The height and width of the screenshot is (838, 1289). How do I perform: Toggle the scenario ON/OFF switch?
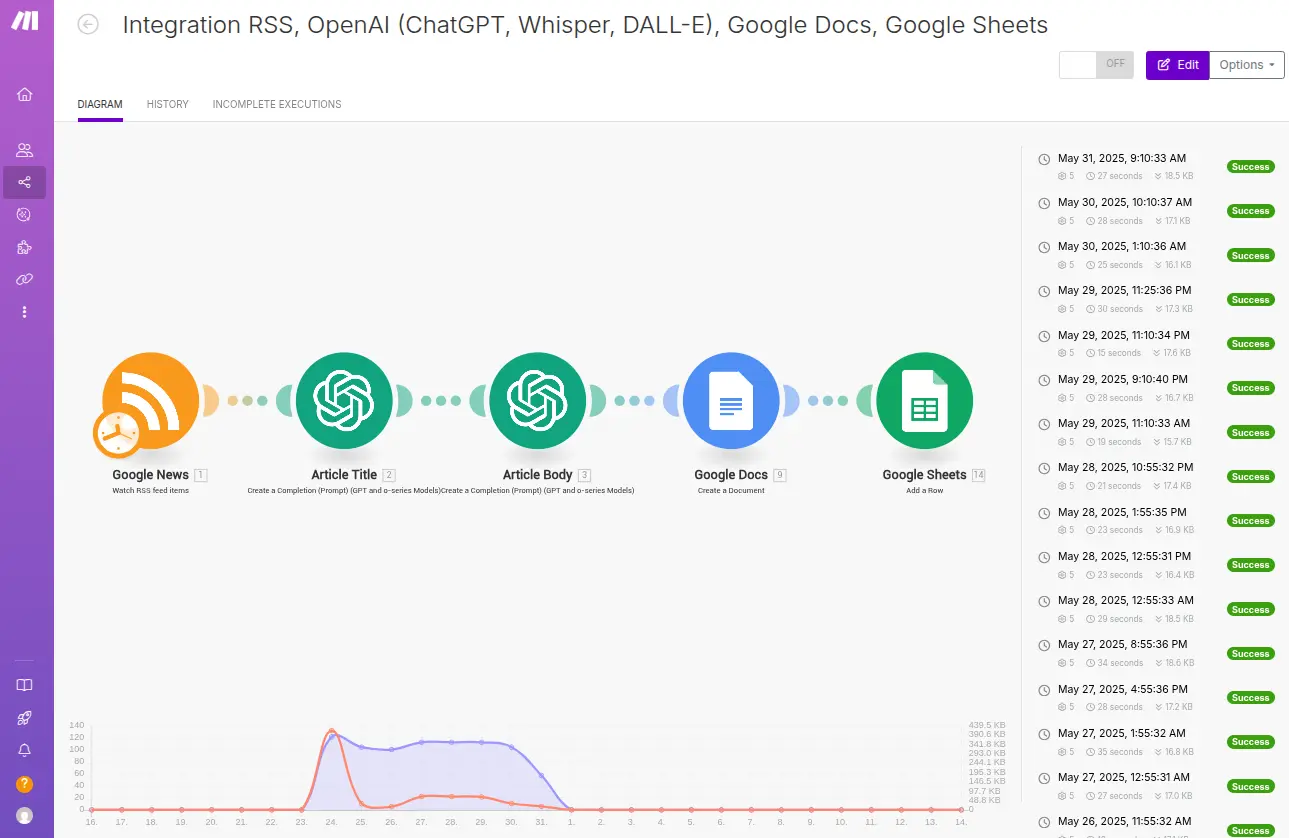pyautogui.click(x=1096, y=65)
